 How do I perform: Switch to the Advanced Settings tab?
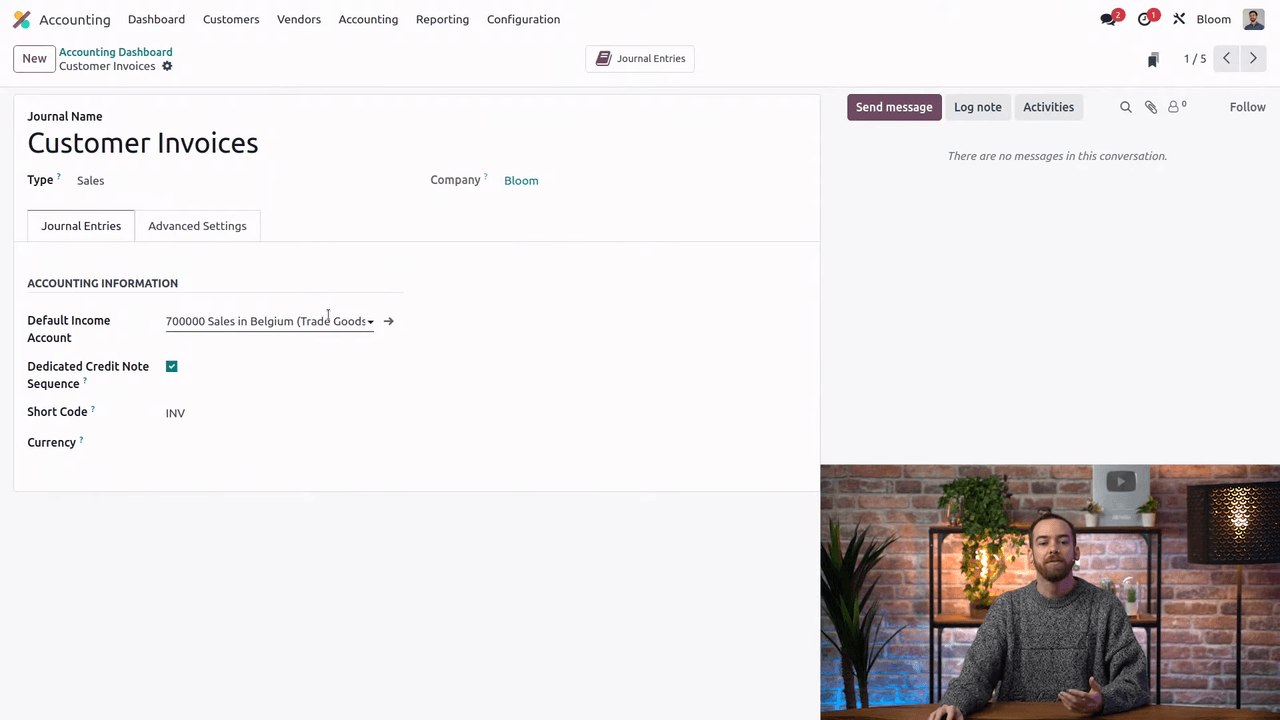pyautogui.click(x=197, y=226)
